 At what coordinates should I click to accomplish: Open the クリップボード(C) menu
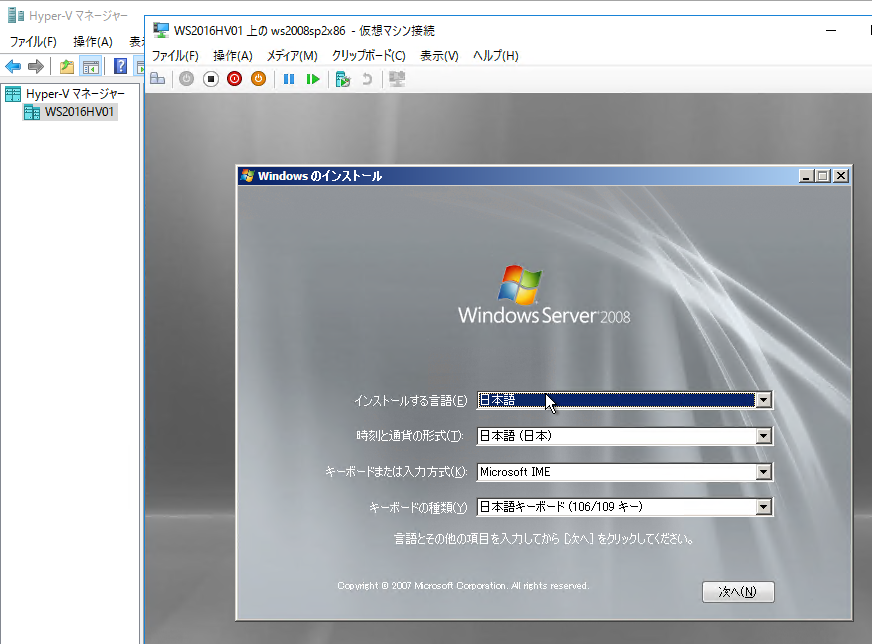(x=369, y=56)
